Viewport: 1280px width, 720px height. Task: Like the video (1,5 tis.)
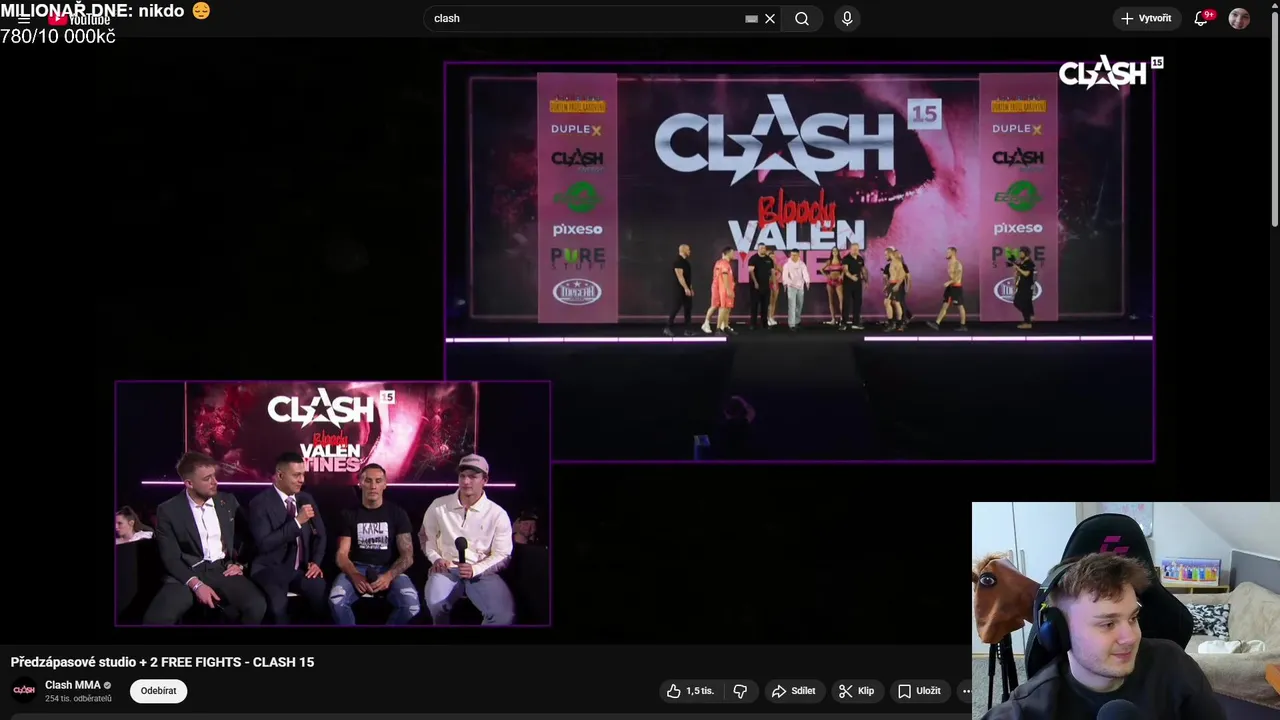point(691,691)
